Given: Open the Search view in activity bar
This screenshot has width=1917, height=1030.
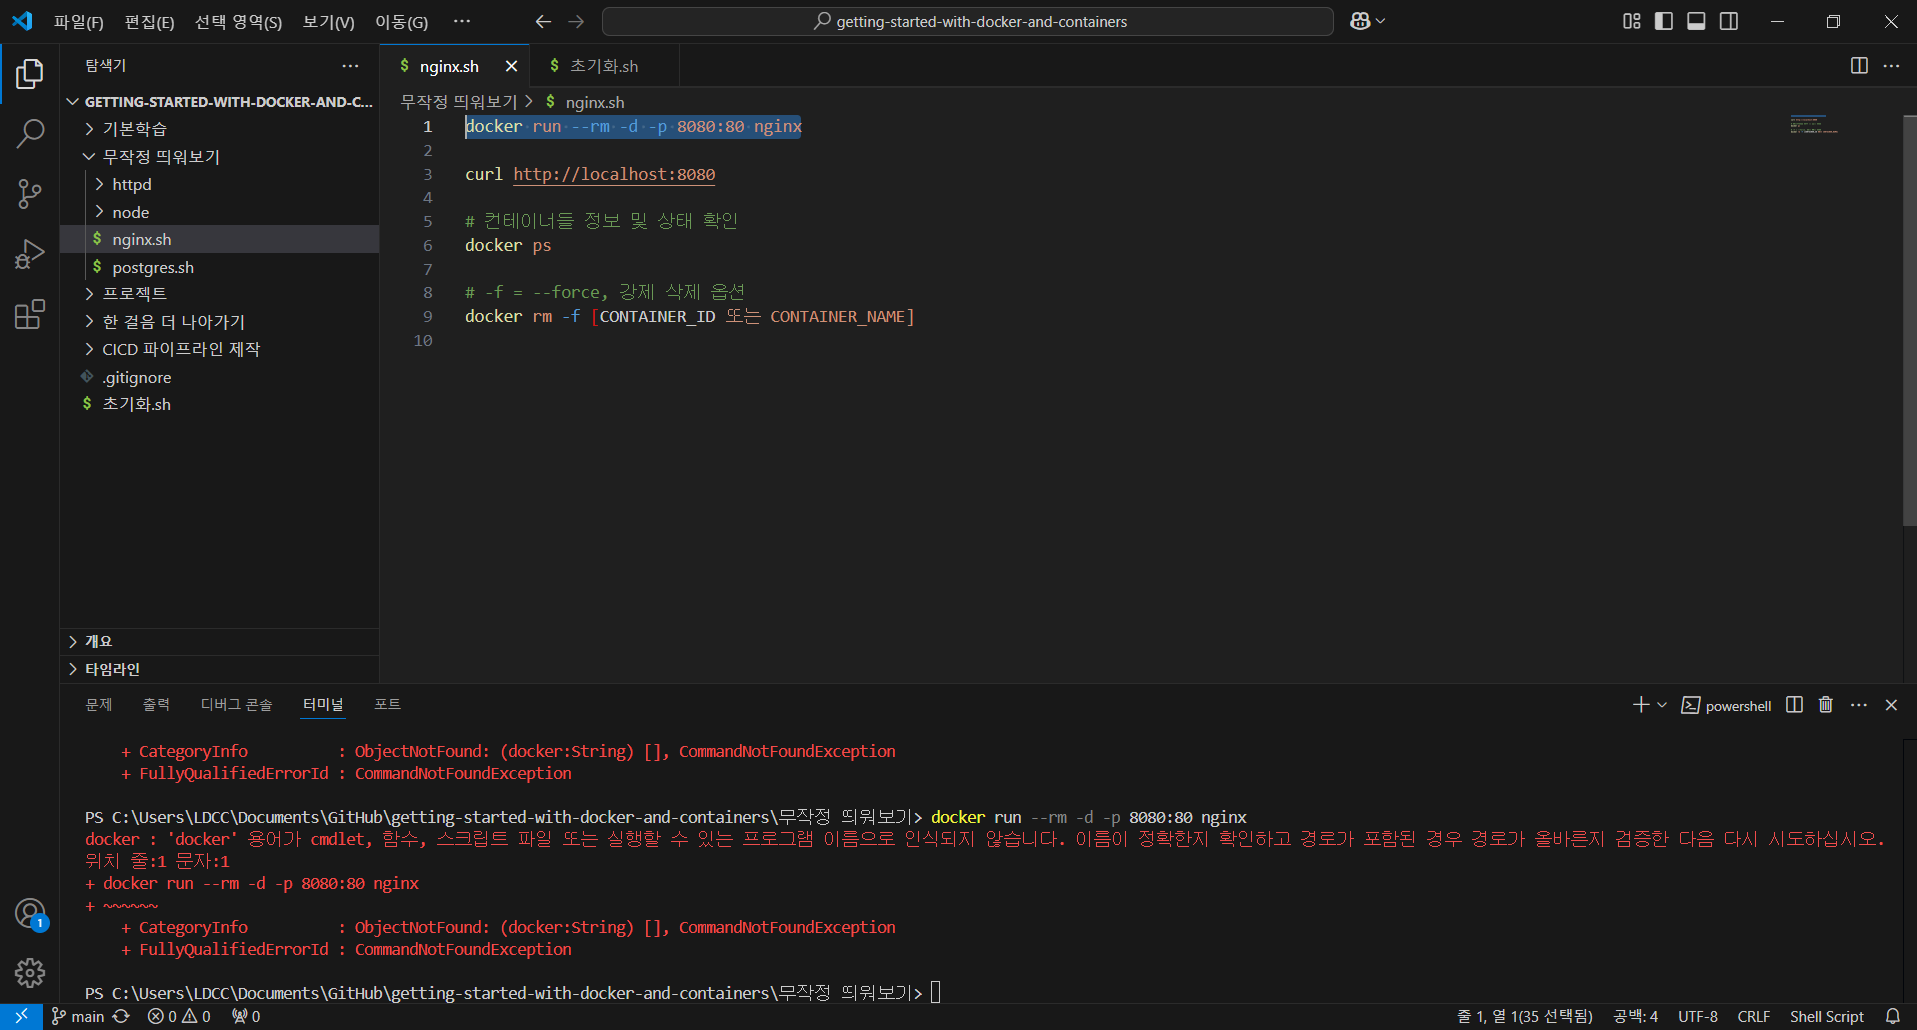Looking at the screenshot, I should click(x=30, y=133).
